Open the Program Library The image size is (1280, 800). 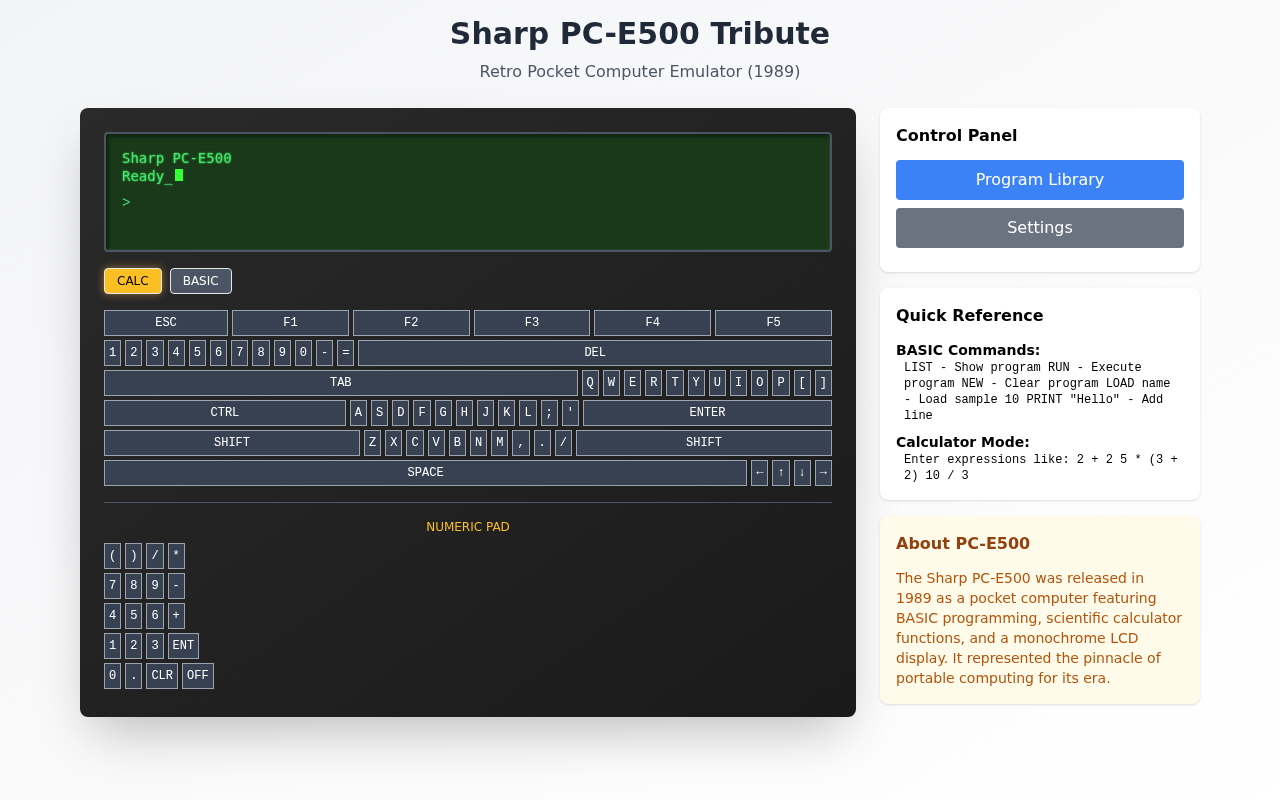(x=1039, y=180)
